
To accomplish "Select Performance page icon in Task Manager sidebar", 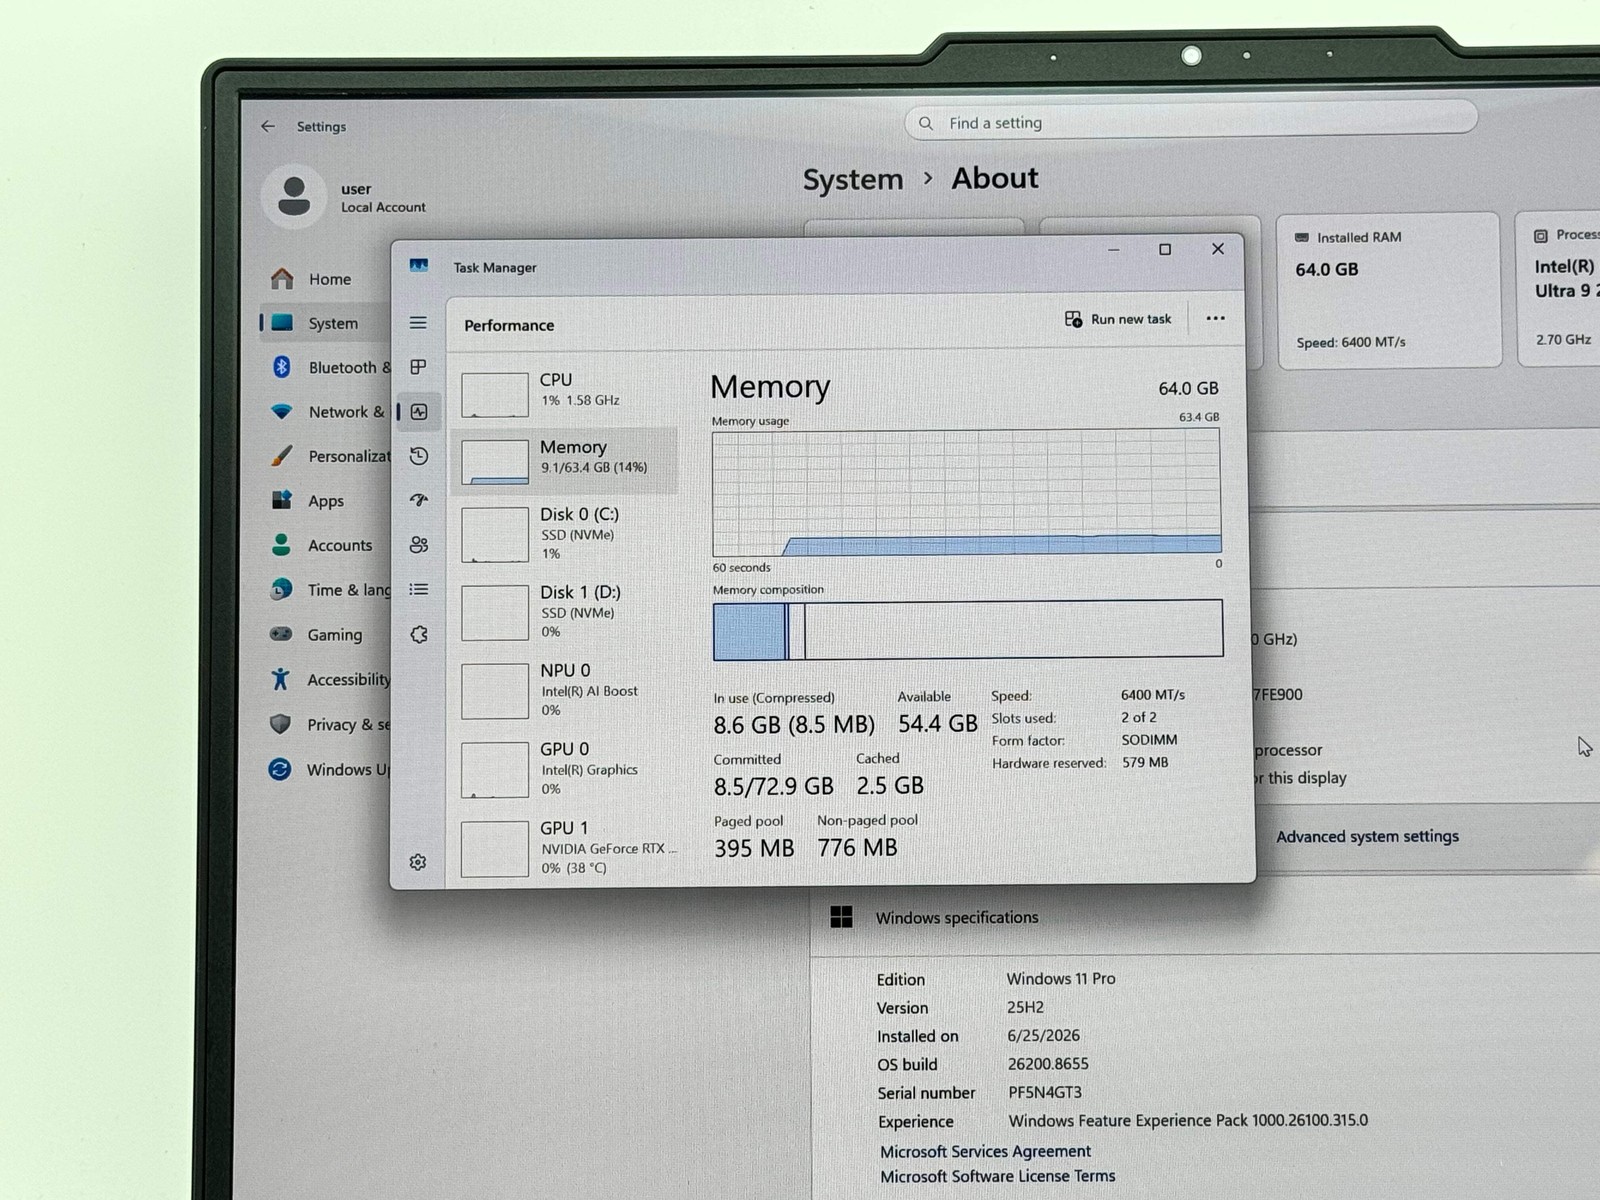I will point(419,412).
